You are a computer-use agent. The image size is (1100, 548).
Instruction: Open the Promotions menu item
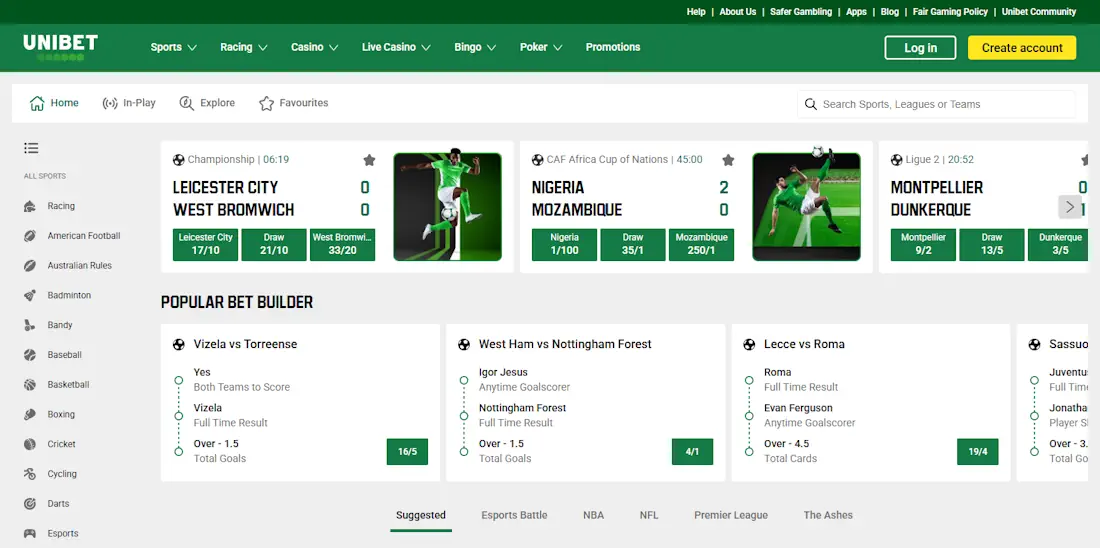point(613,47)
